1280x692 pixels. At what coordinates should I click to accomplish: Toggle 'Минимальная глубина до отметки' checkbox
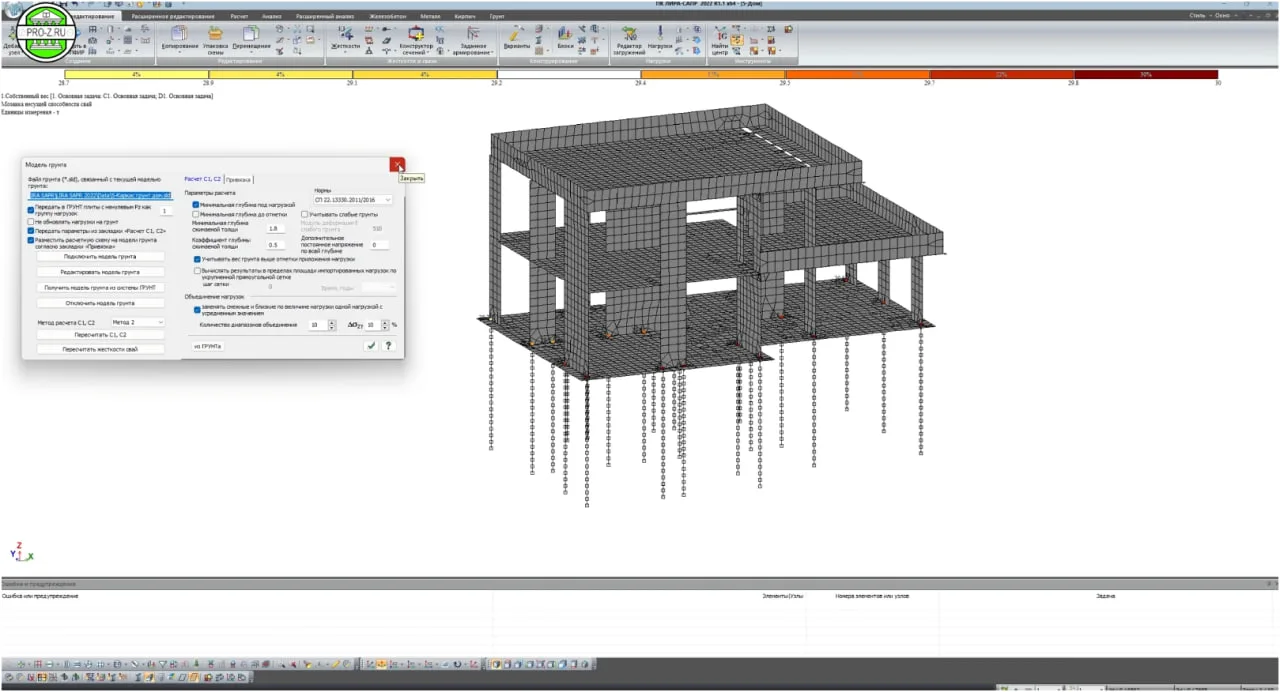coord(196,214)
